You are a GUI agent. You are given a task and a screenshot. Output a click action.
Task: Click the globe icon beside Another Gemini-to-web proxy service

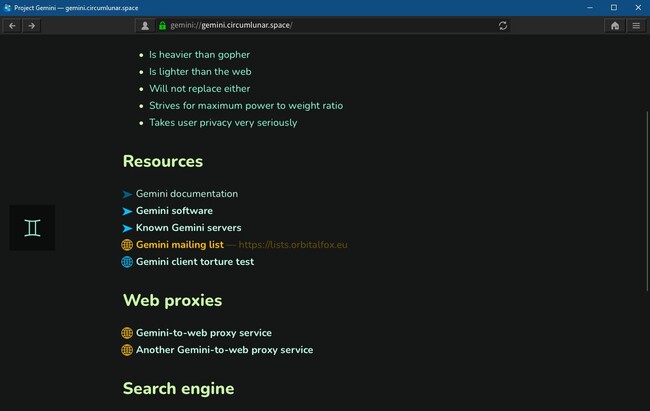127,350
